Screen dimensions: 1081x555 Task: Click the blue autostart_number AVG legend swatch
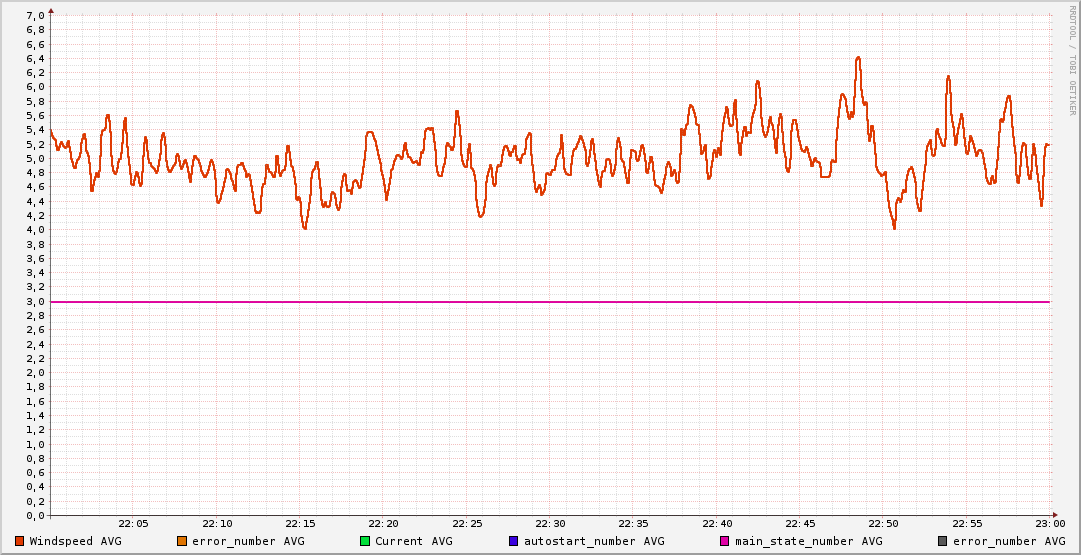[x=513, y=541]
